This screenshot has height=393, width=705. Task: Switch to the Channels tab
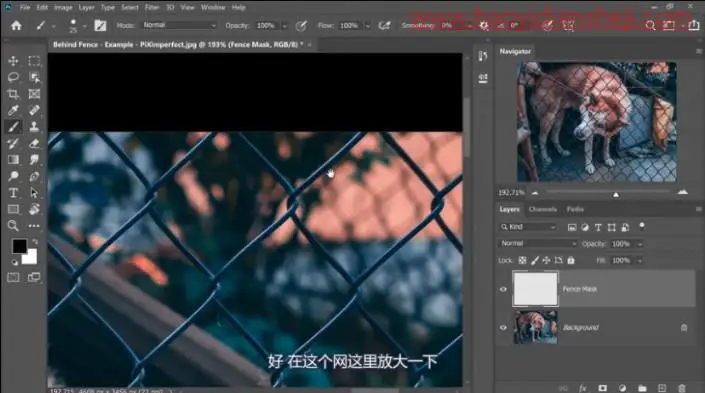click(x=543, y=209)
